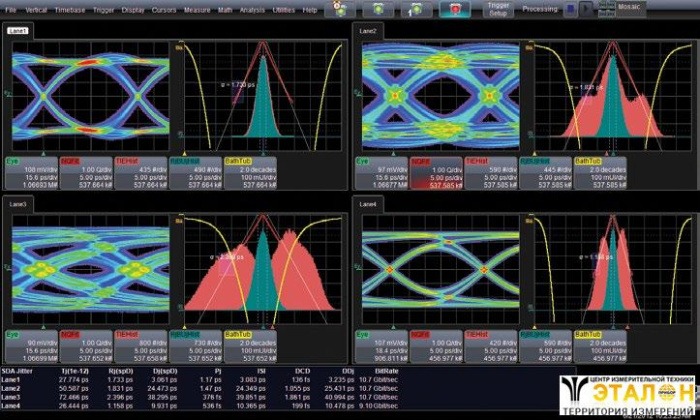
Task: Click the play arrow icon next to the stop square
Action: [587, 10]
